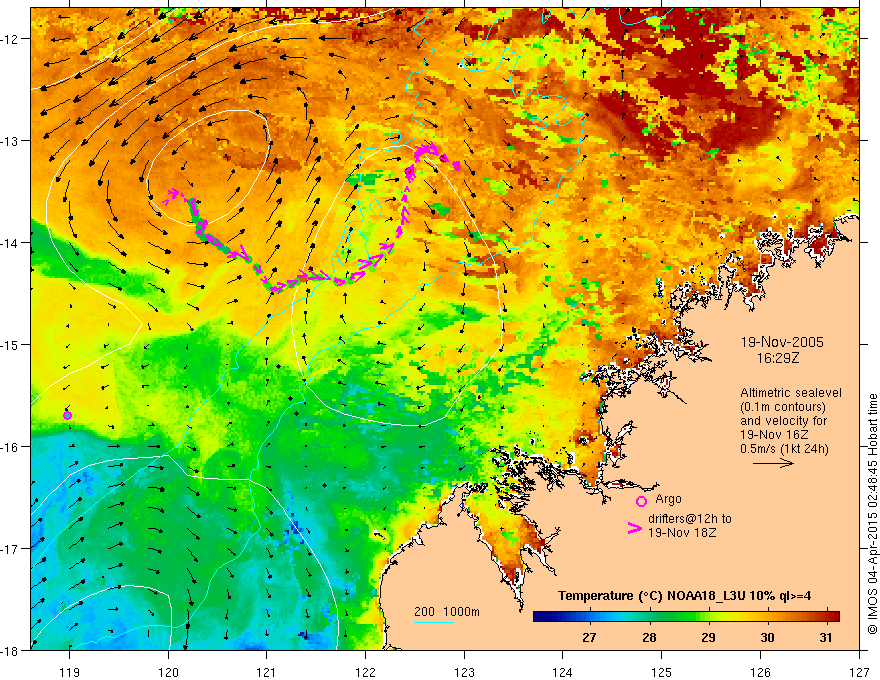Click the '(0.1m contours)' text

coord(783,407)
